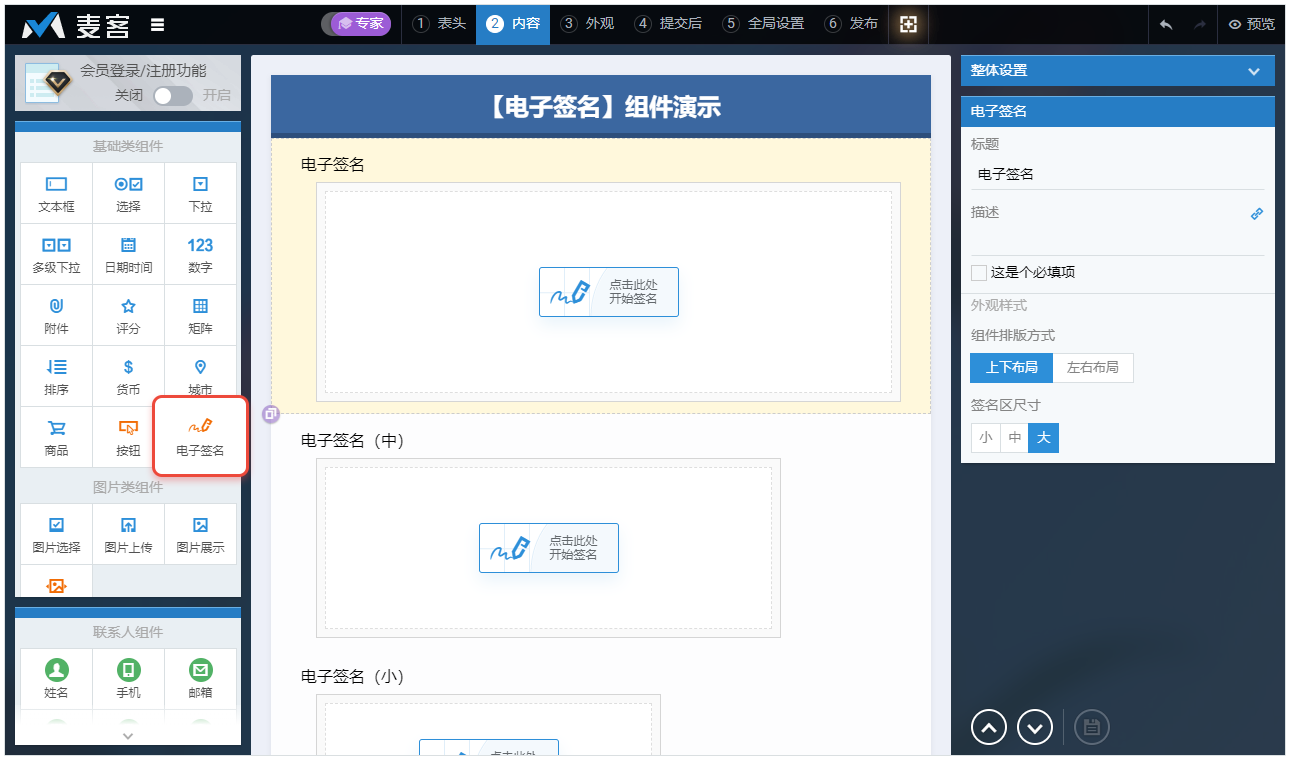
Task: Click 点击此处开始签名 in 电子签名（中）
Action: 549,548
